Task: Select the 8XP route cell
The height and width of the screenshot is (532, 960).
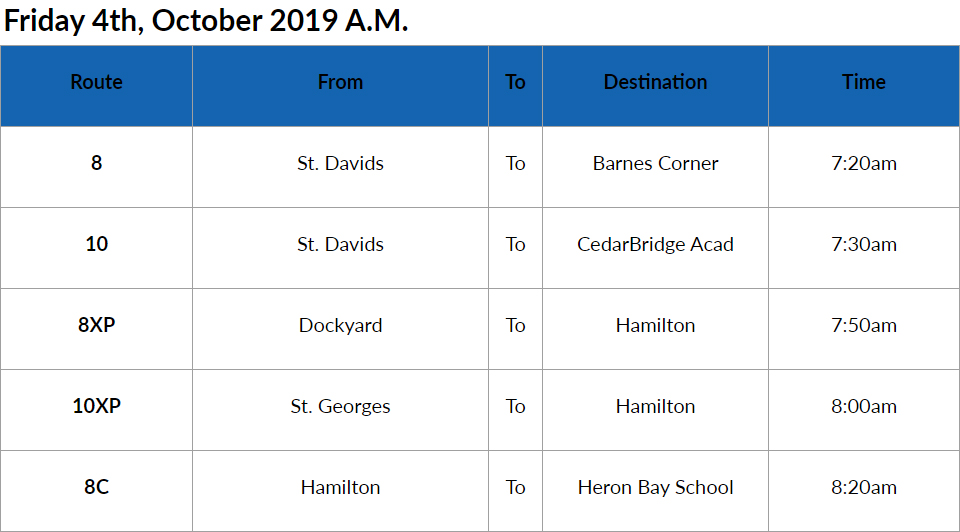Action: tap(96, 325)
